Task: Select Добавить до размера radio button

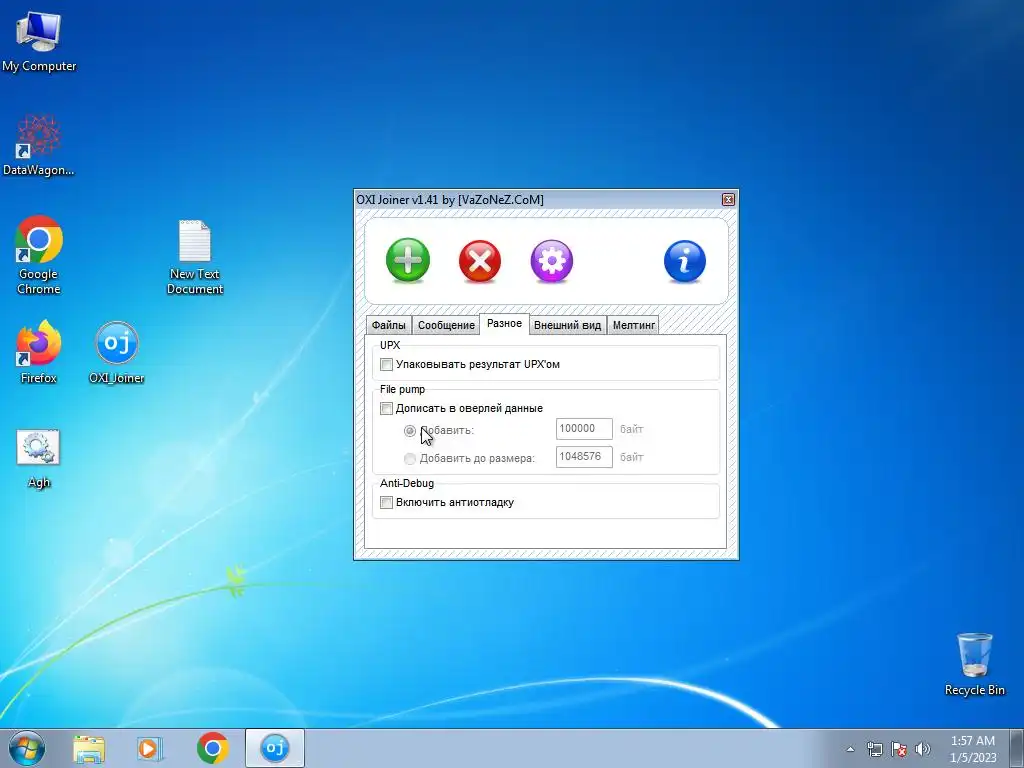Action: pos(409,458)
